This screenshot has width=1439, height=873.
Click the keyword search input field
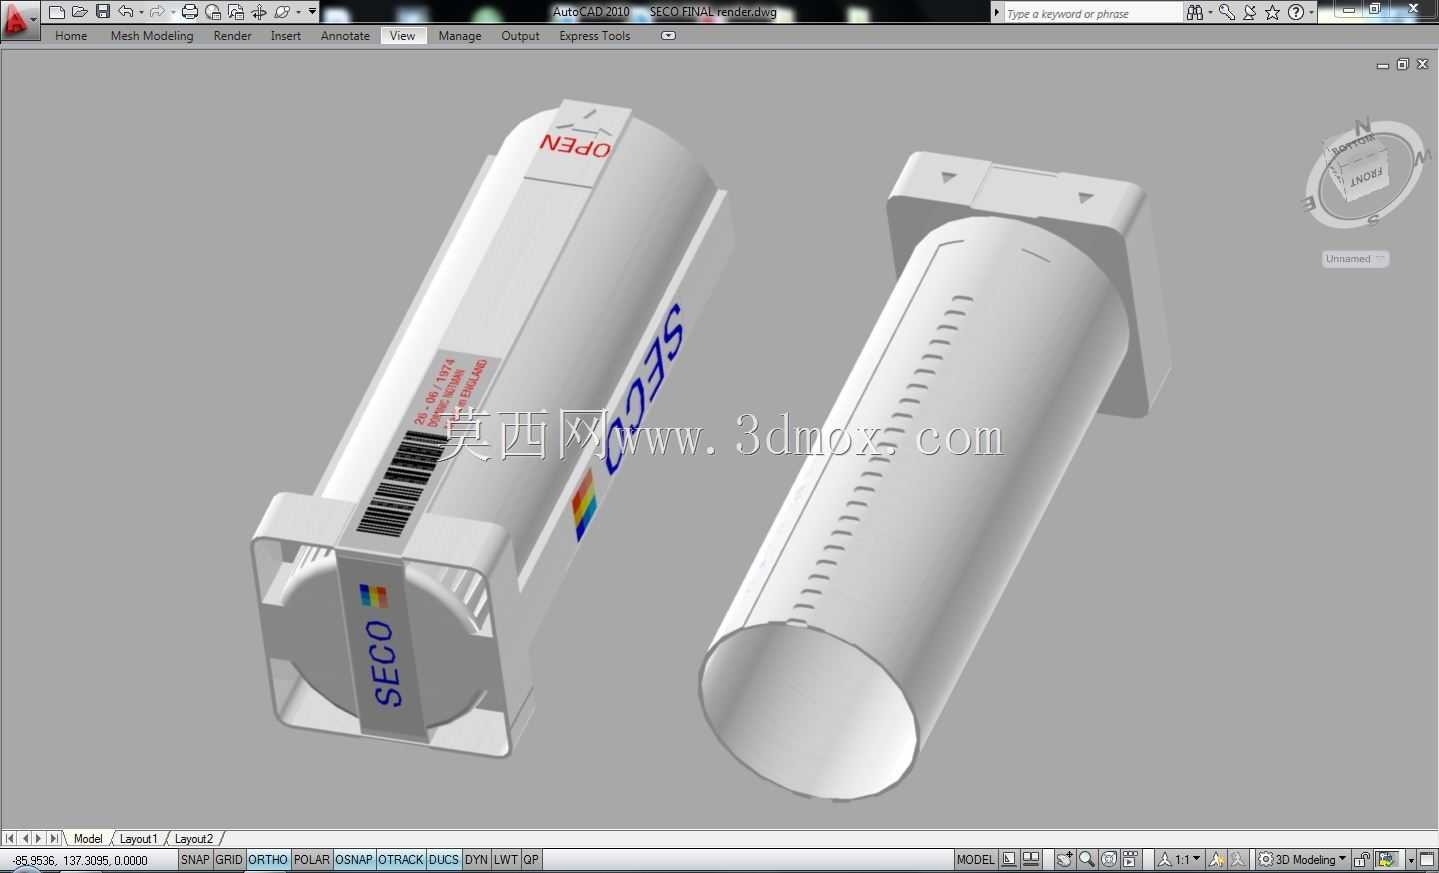tap(1092, 13)
